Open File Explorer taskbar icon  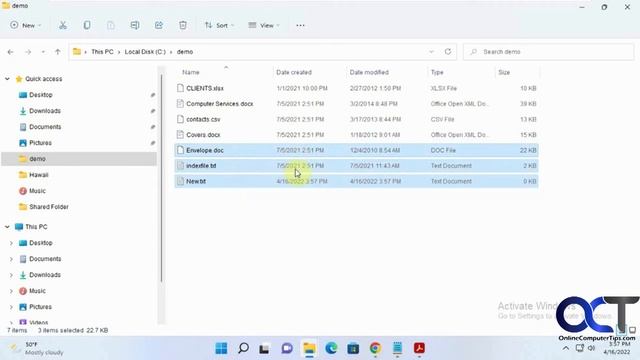(x=309, y=348)
